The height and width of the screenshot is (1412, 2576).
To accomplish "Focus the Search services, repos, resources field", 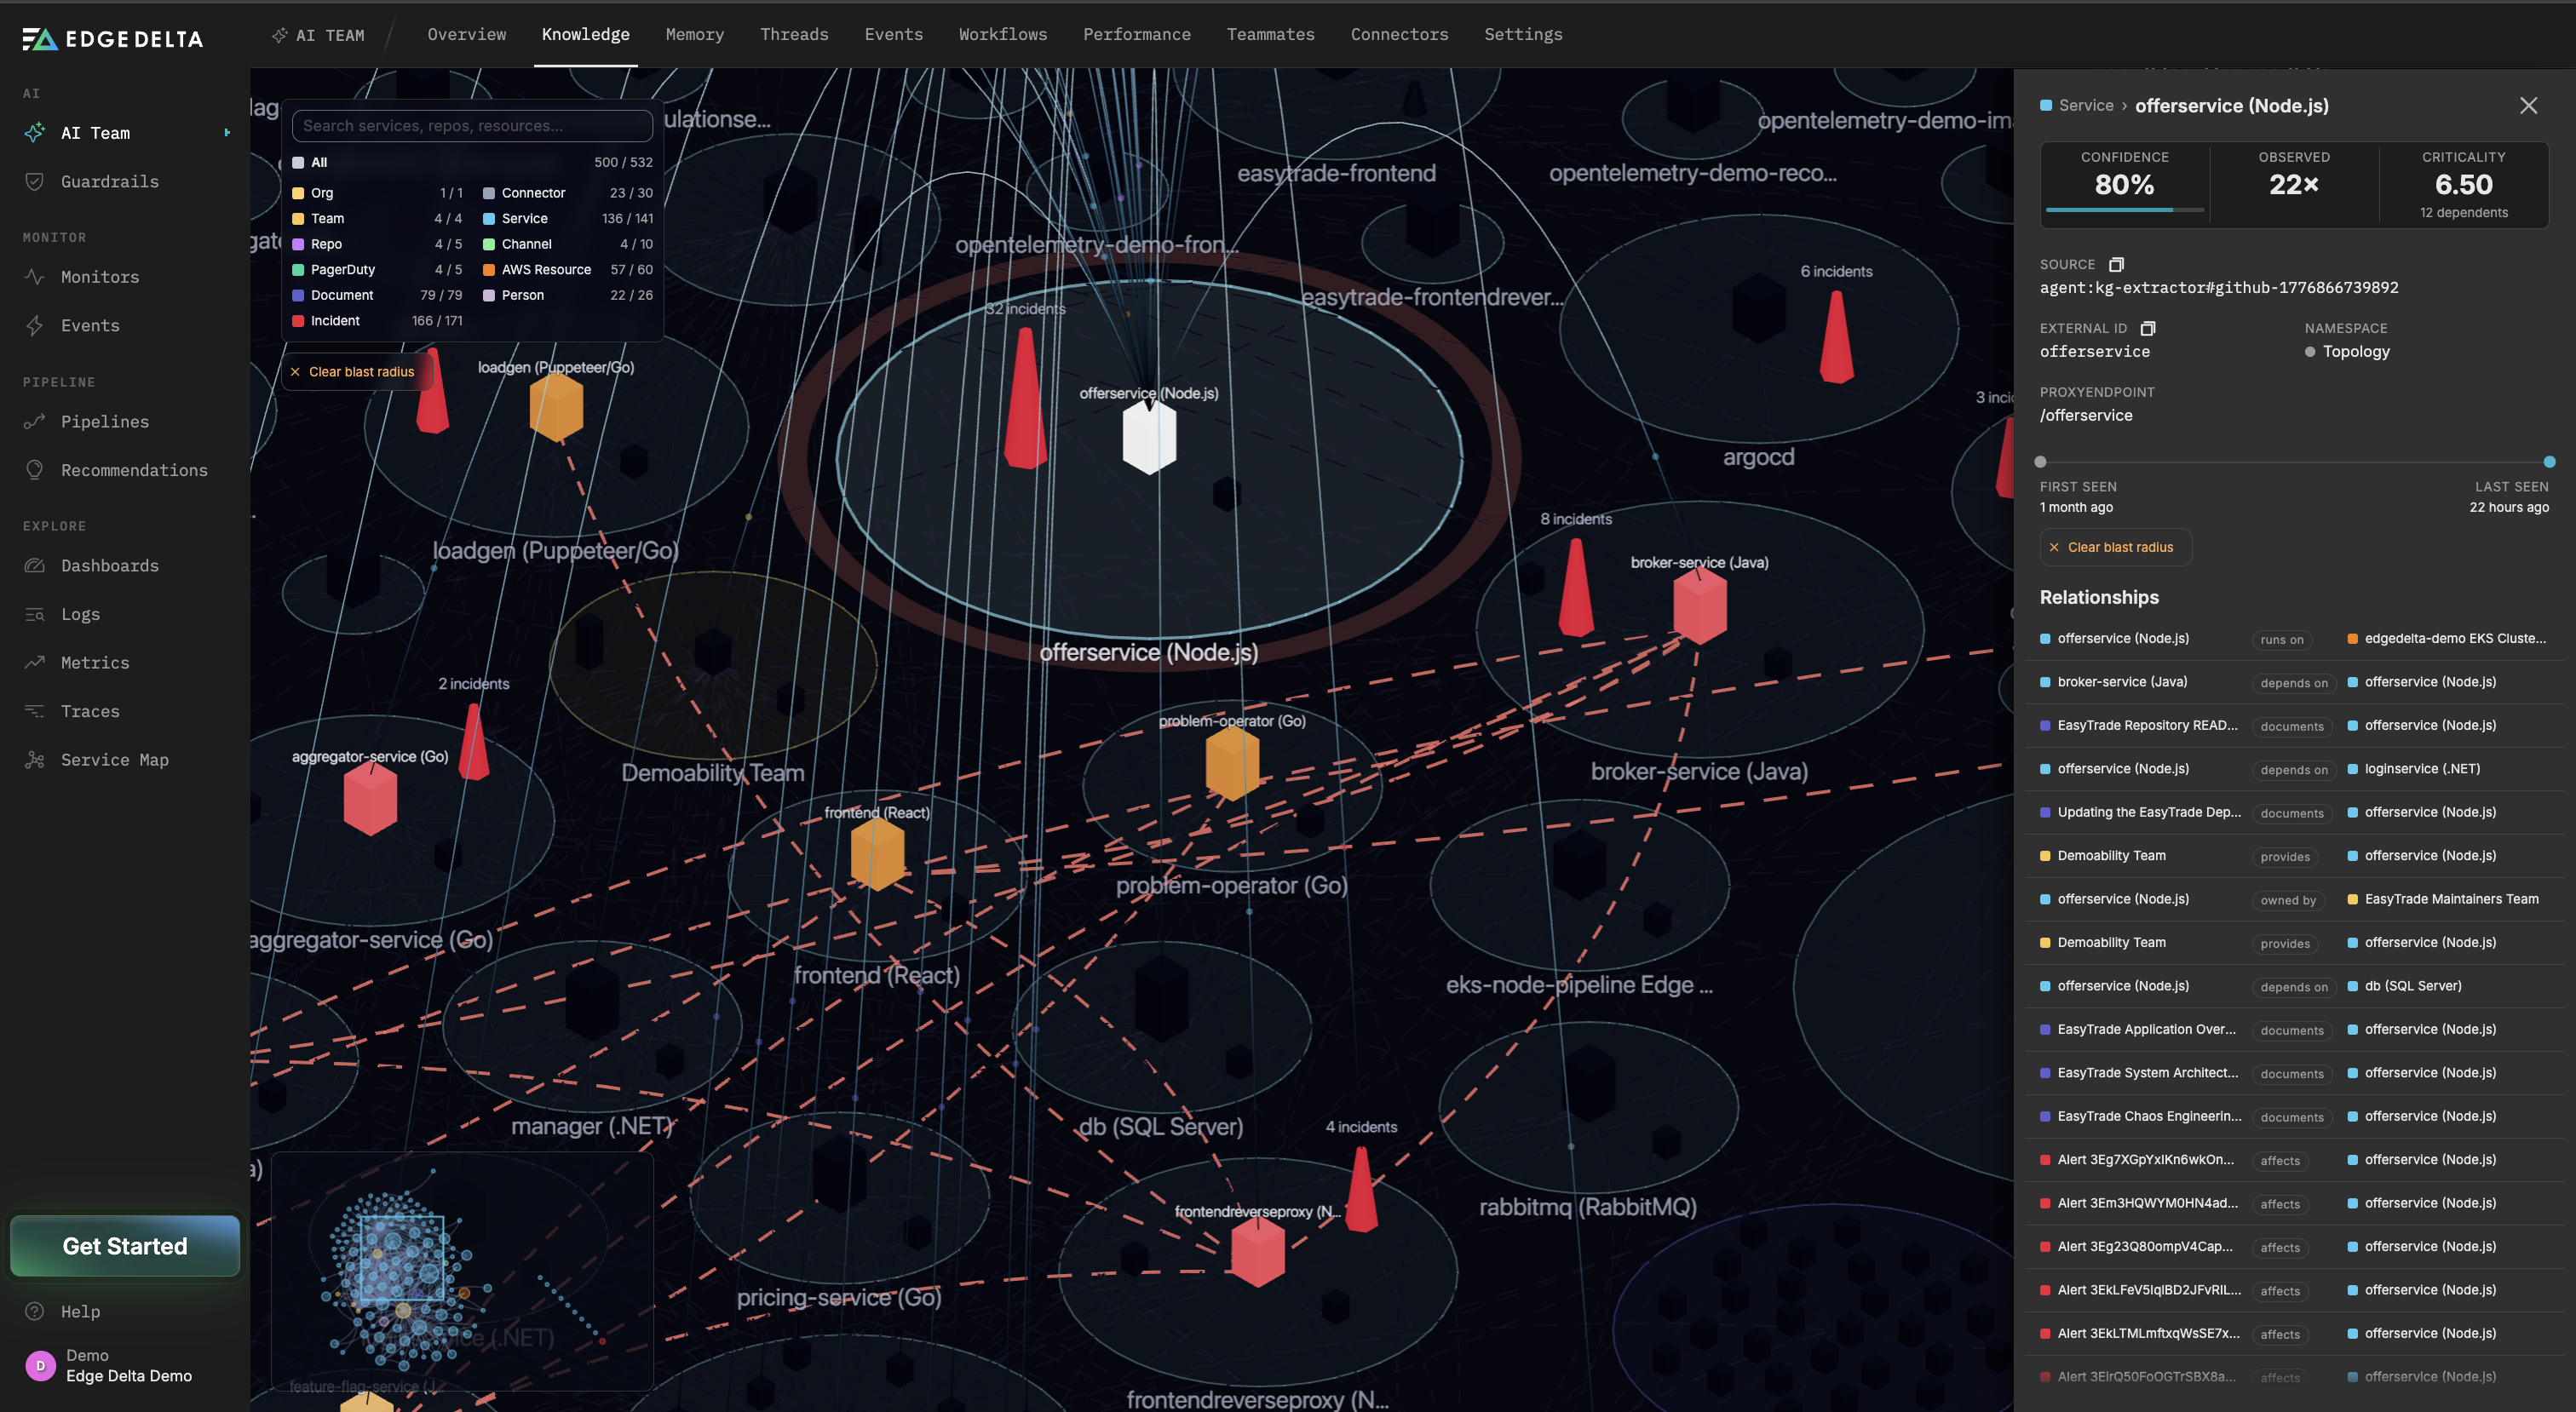I will [472, 126].
